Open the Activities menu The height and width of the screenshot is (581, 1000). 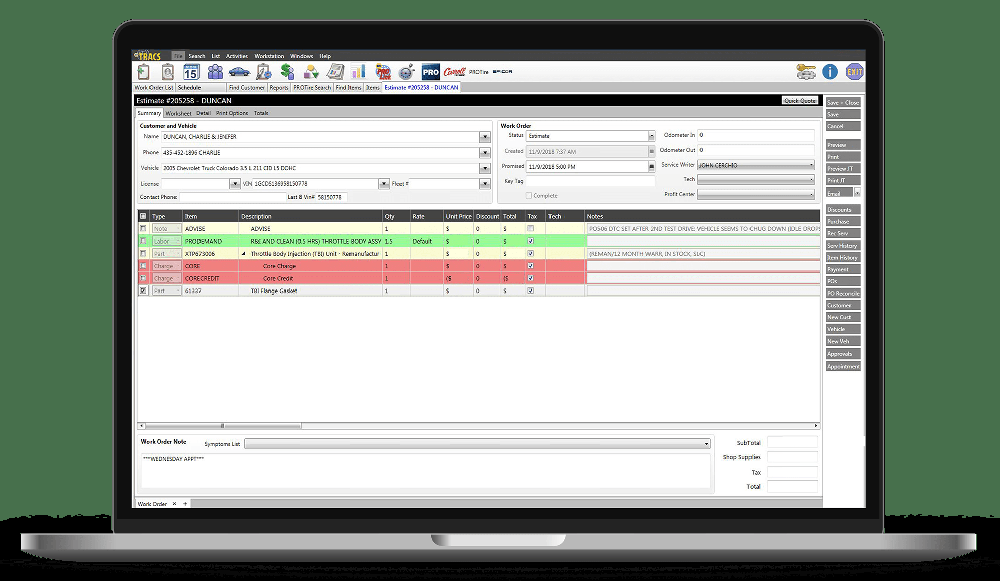point(237,56)
